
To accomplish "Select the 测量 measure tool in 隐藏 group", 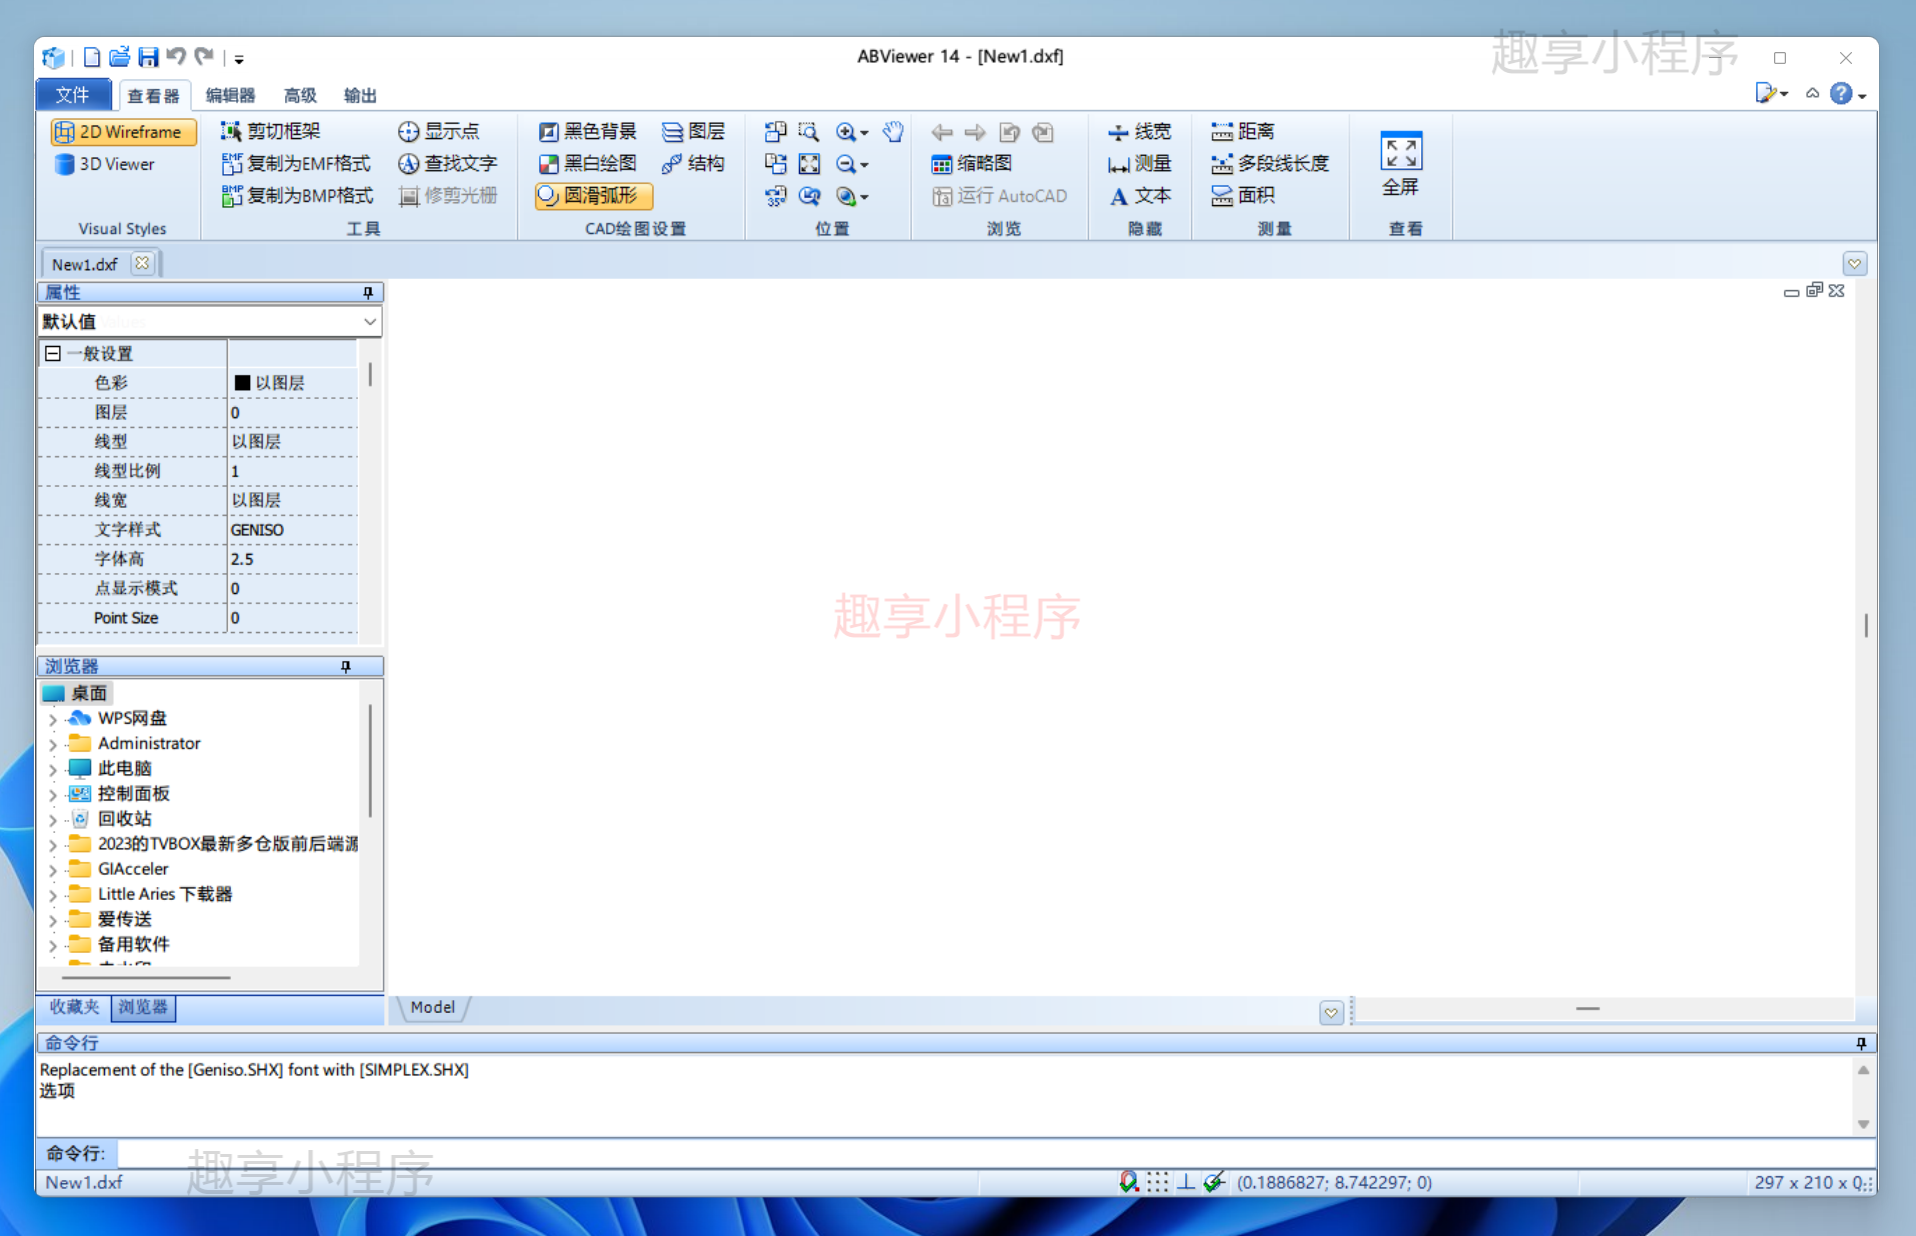I will coord(1139,163).
